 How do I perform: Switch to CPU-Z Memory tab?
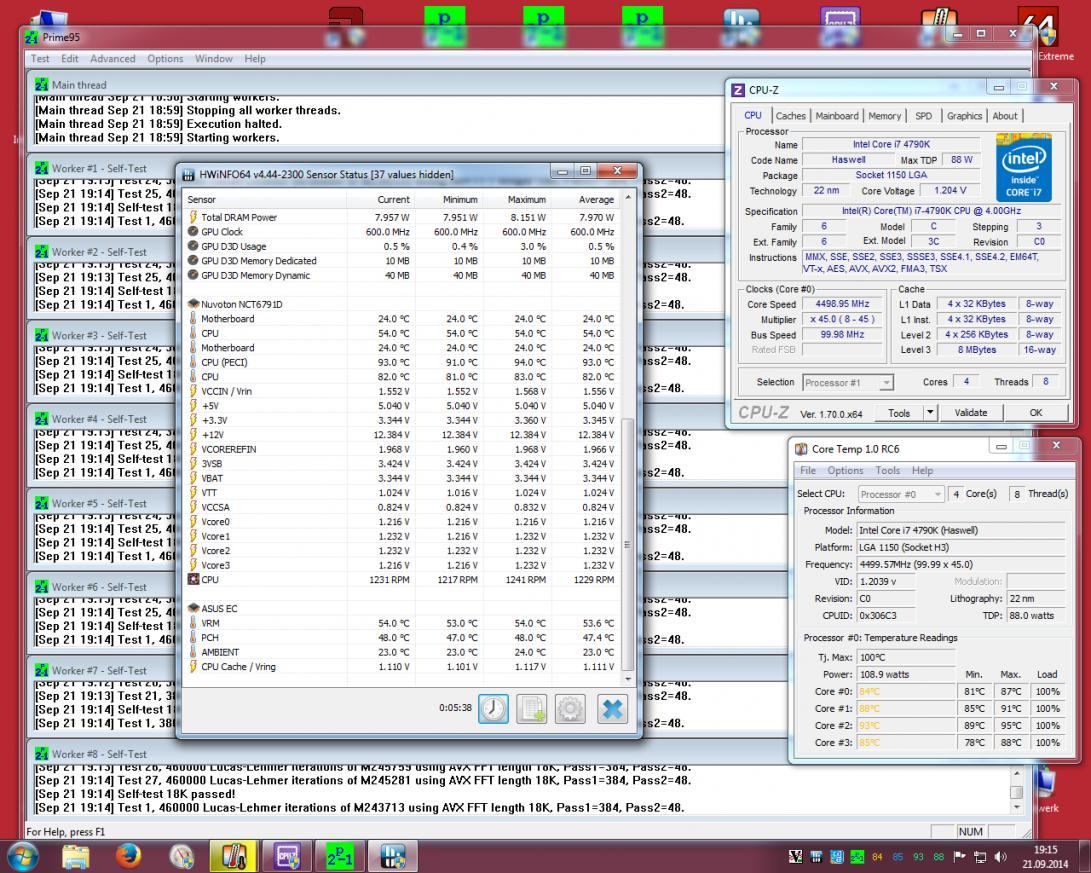884,115
